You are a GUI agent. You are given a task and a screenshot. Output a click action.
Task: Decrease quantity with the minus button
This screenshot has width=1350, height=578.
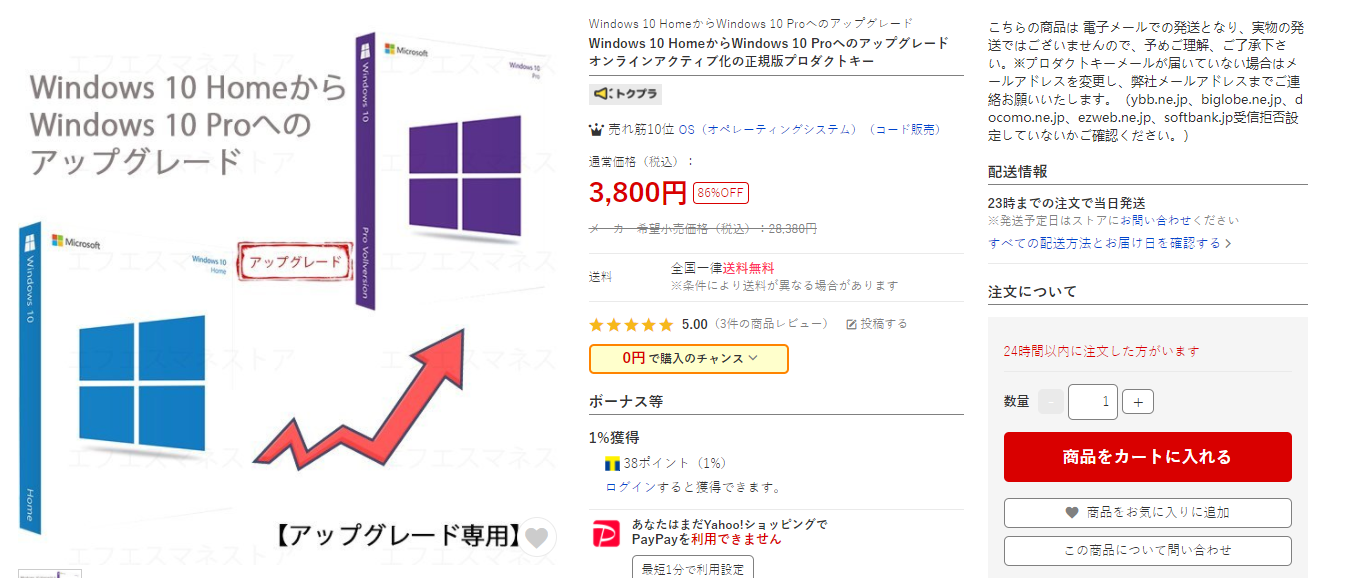1051,402
